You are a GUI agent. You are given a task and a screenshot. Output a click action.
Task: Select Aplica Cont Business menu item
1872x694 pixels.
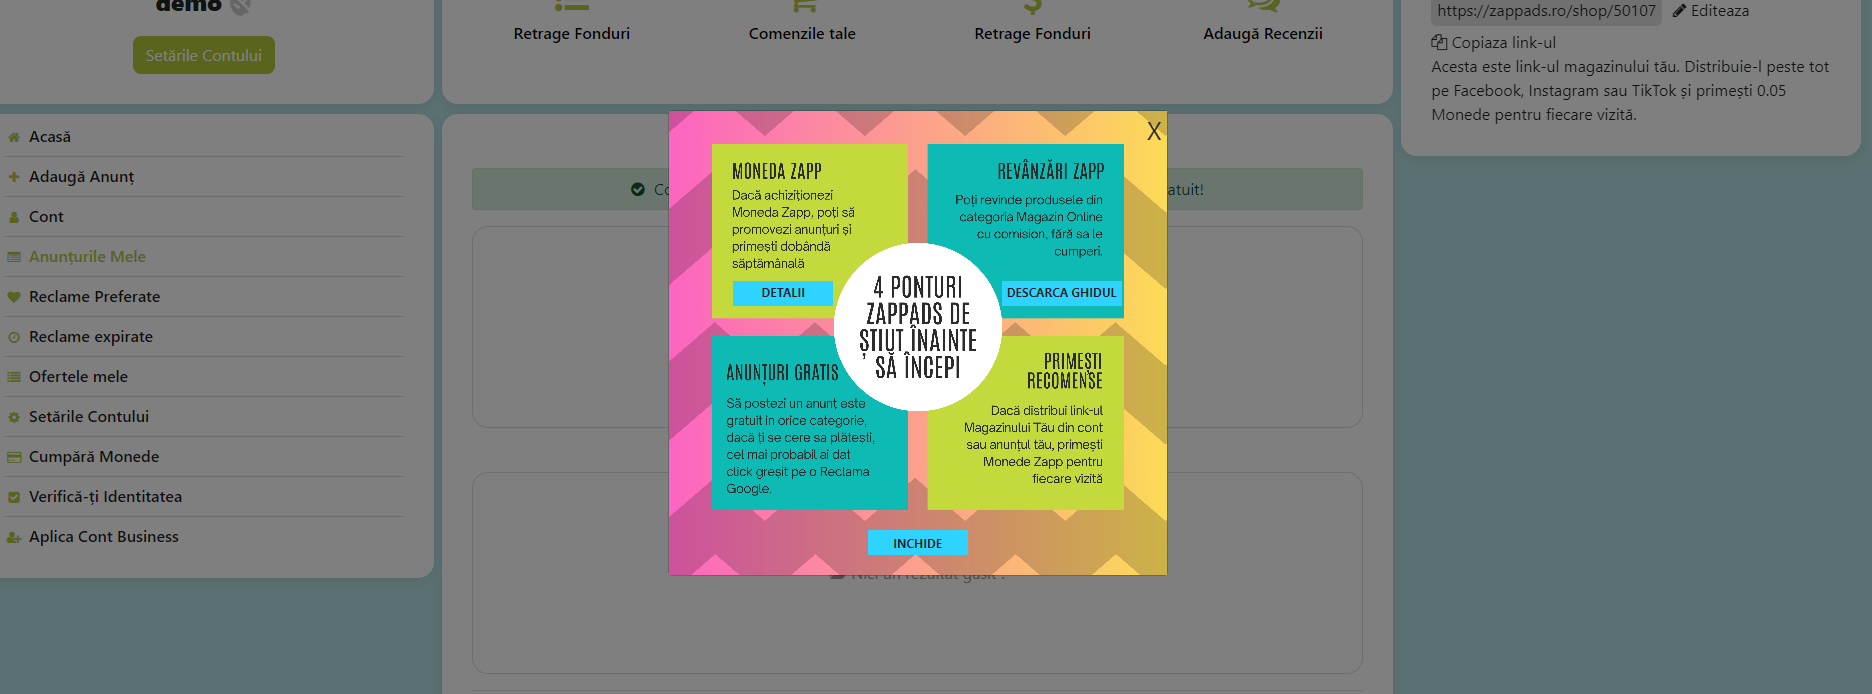tap(103, 537)
